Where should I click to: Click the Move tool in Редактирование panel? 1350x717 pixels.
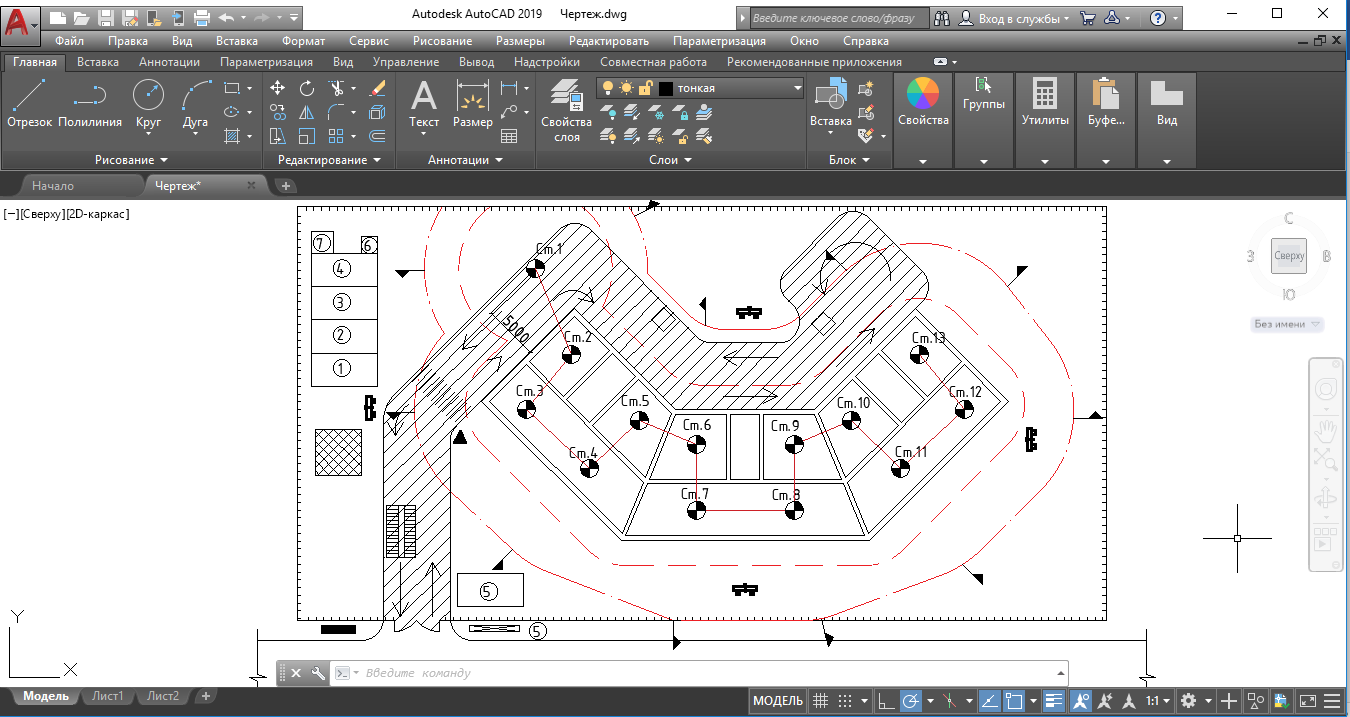[278, 88]
